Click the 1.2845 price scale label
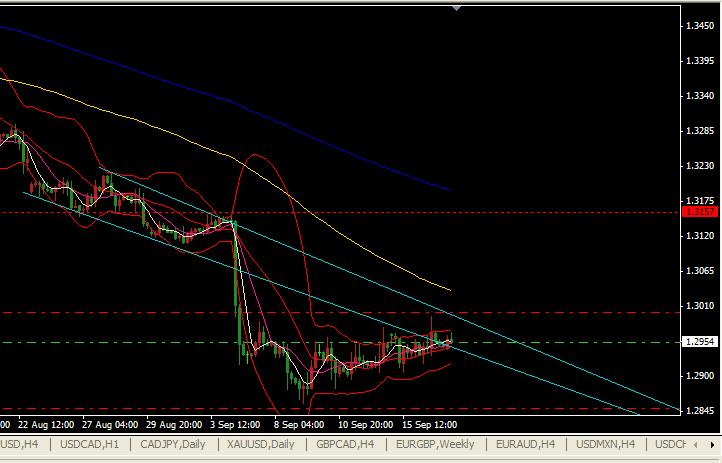This screenshot has height=463, width=722. 700,411
